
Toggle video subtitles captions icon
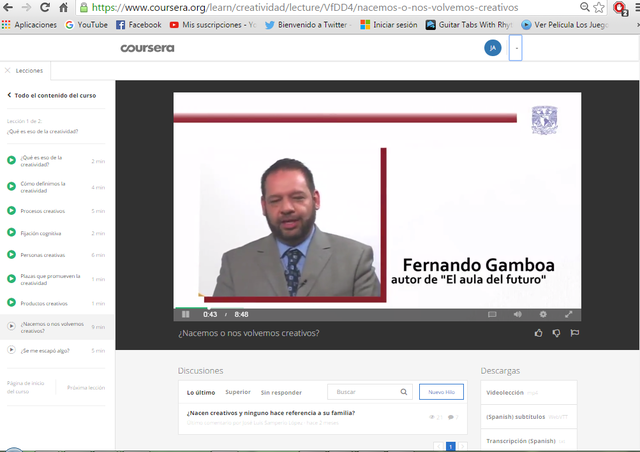tap(492, 314)
